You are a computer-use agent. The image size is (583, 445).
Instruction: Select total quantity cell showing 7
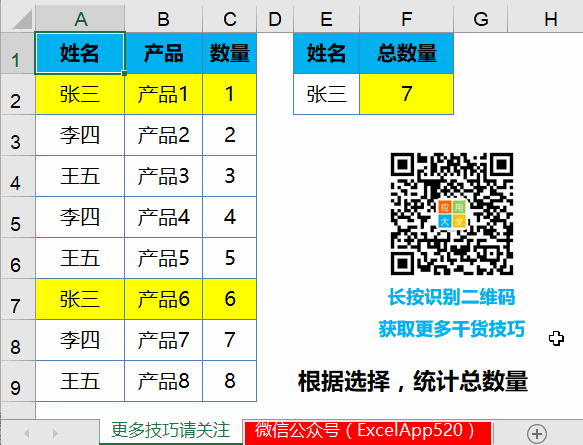(406, 94)
